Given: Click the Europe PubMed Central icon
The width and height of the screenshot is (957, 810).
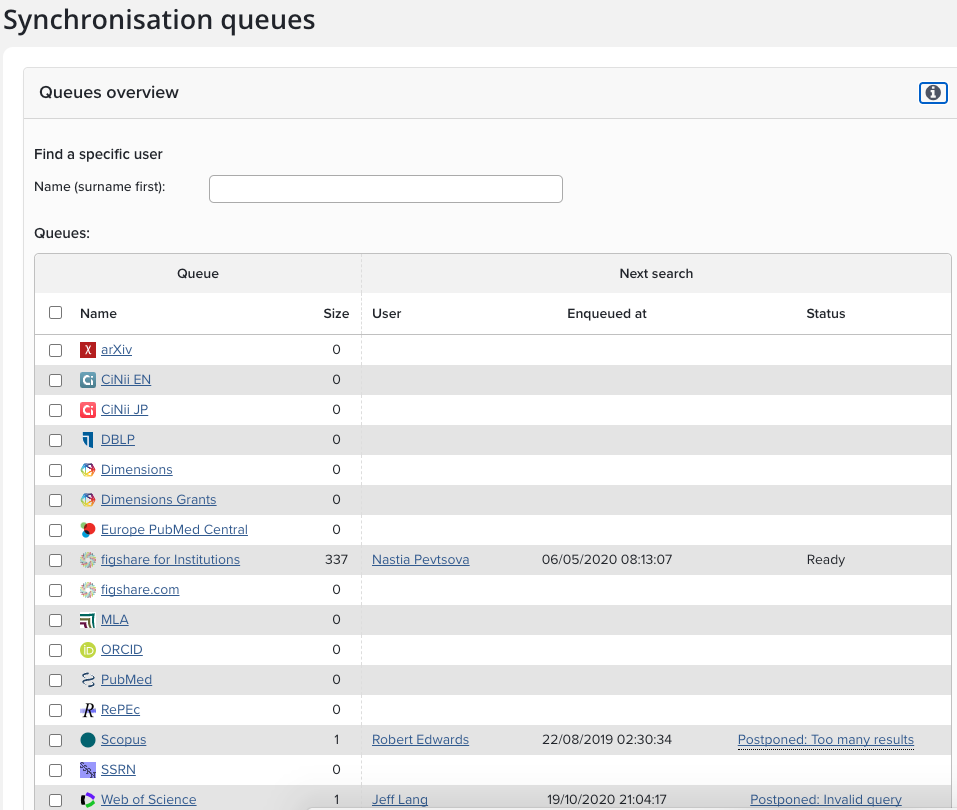Looking at the screenshot, I should (88, 530).
